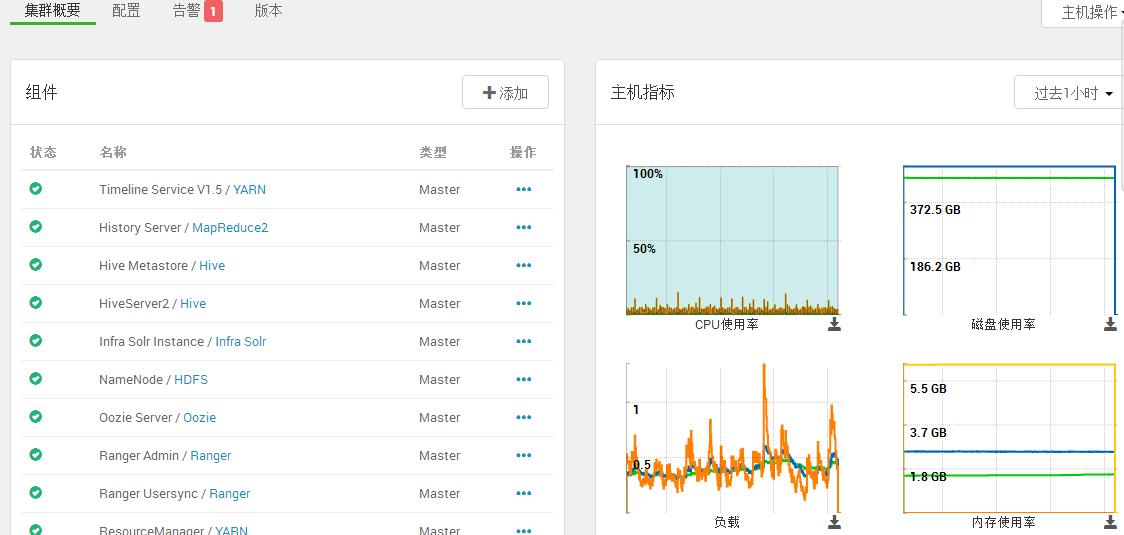Open actions menu for NameNode row
This screenshot has height=535, width=1124.
point(523,379)
